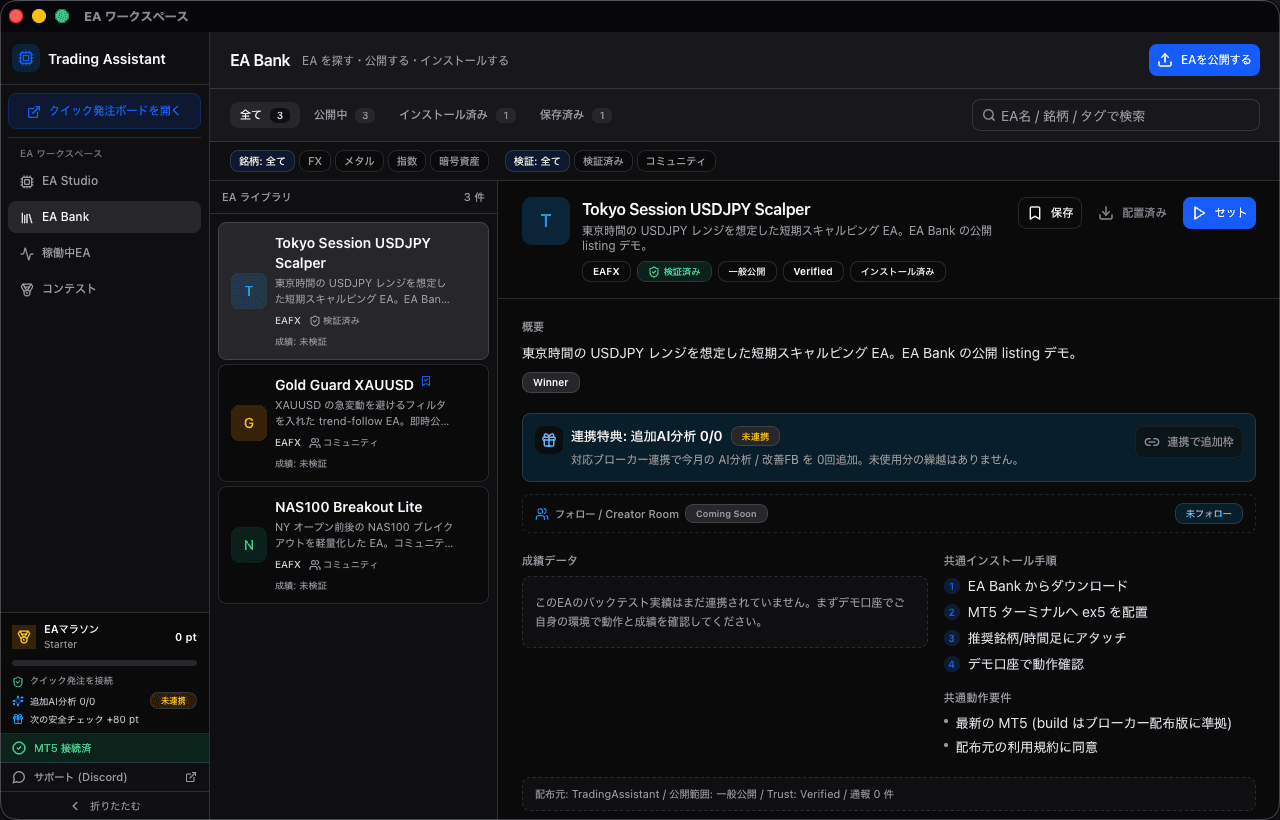
Task: Click the EA Studio chip icon
Action: pyautogui.click(x=27, y=181)
